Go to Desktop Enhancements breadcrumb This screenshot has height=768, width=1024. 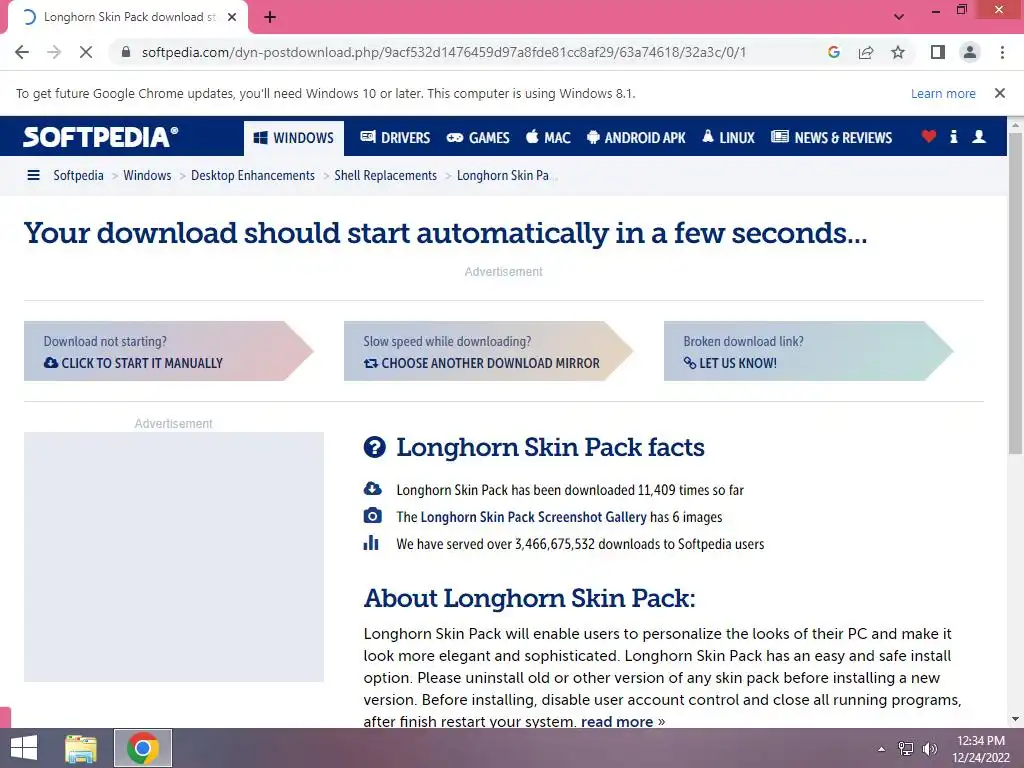tap(253, 175)
